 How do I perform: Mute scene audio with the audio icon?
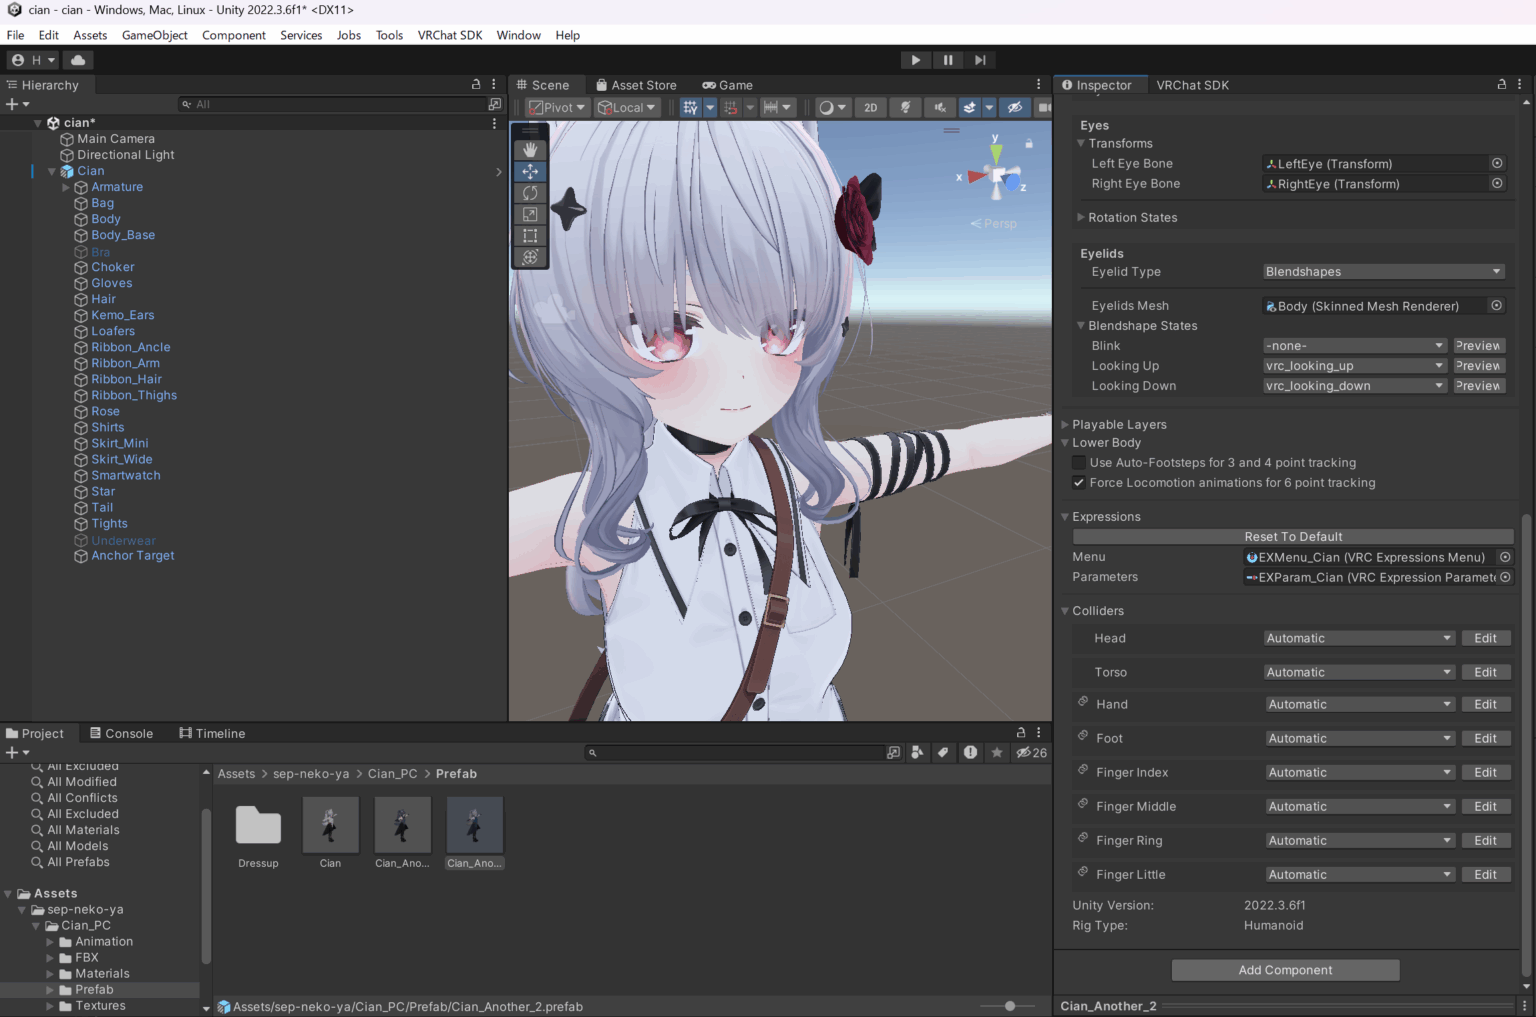coord(940,107)
